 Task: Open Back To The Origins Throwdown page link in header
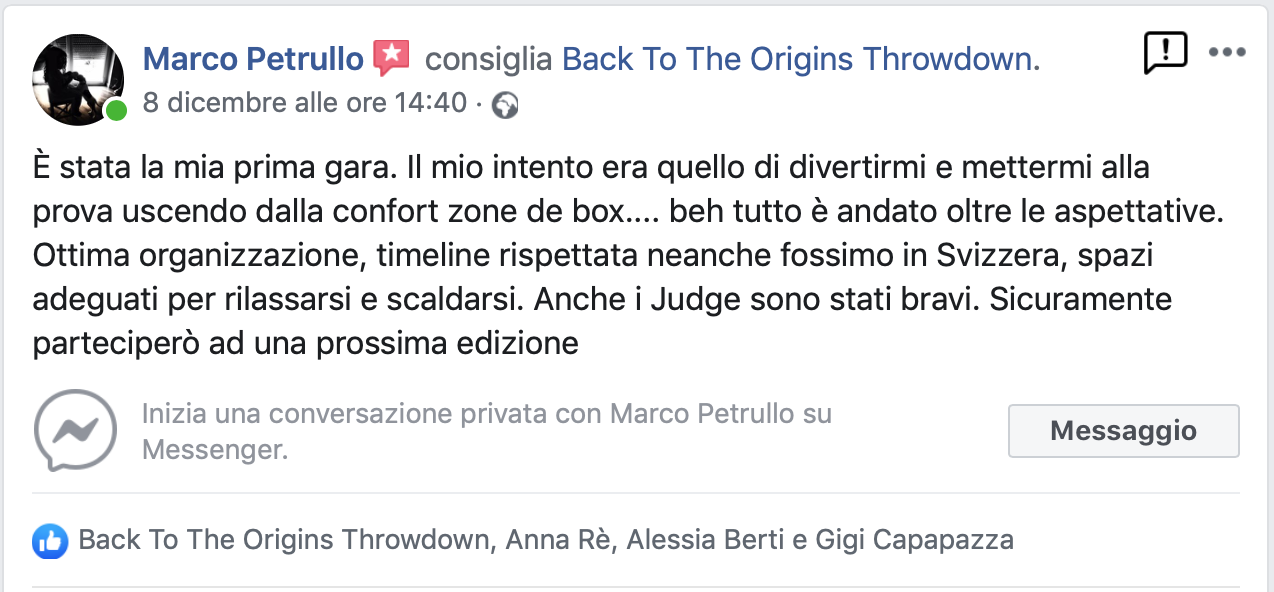(x=796, y=60)
